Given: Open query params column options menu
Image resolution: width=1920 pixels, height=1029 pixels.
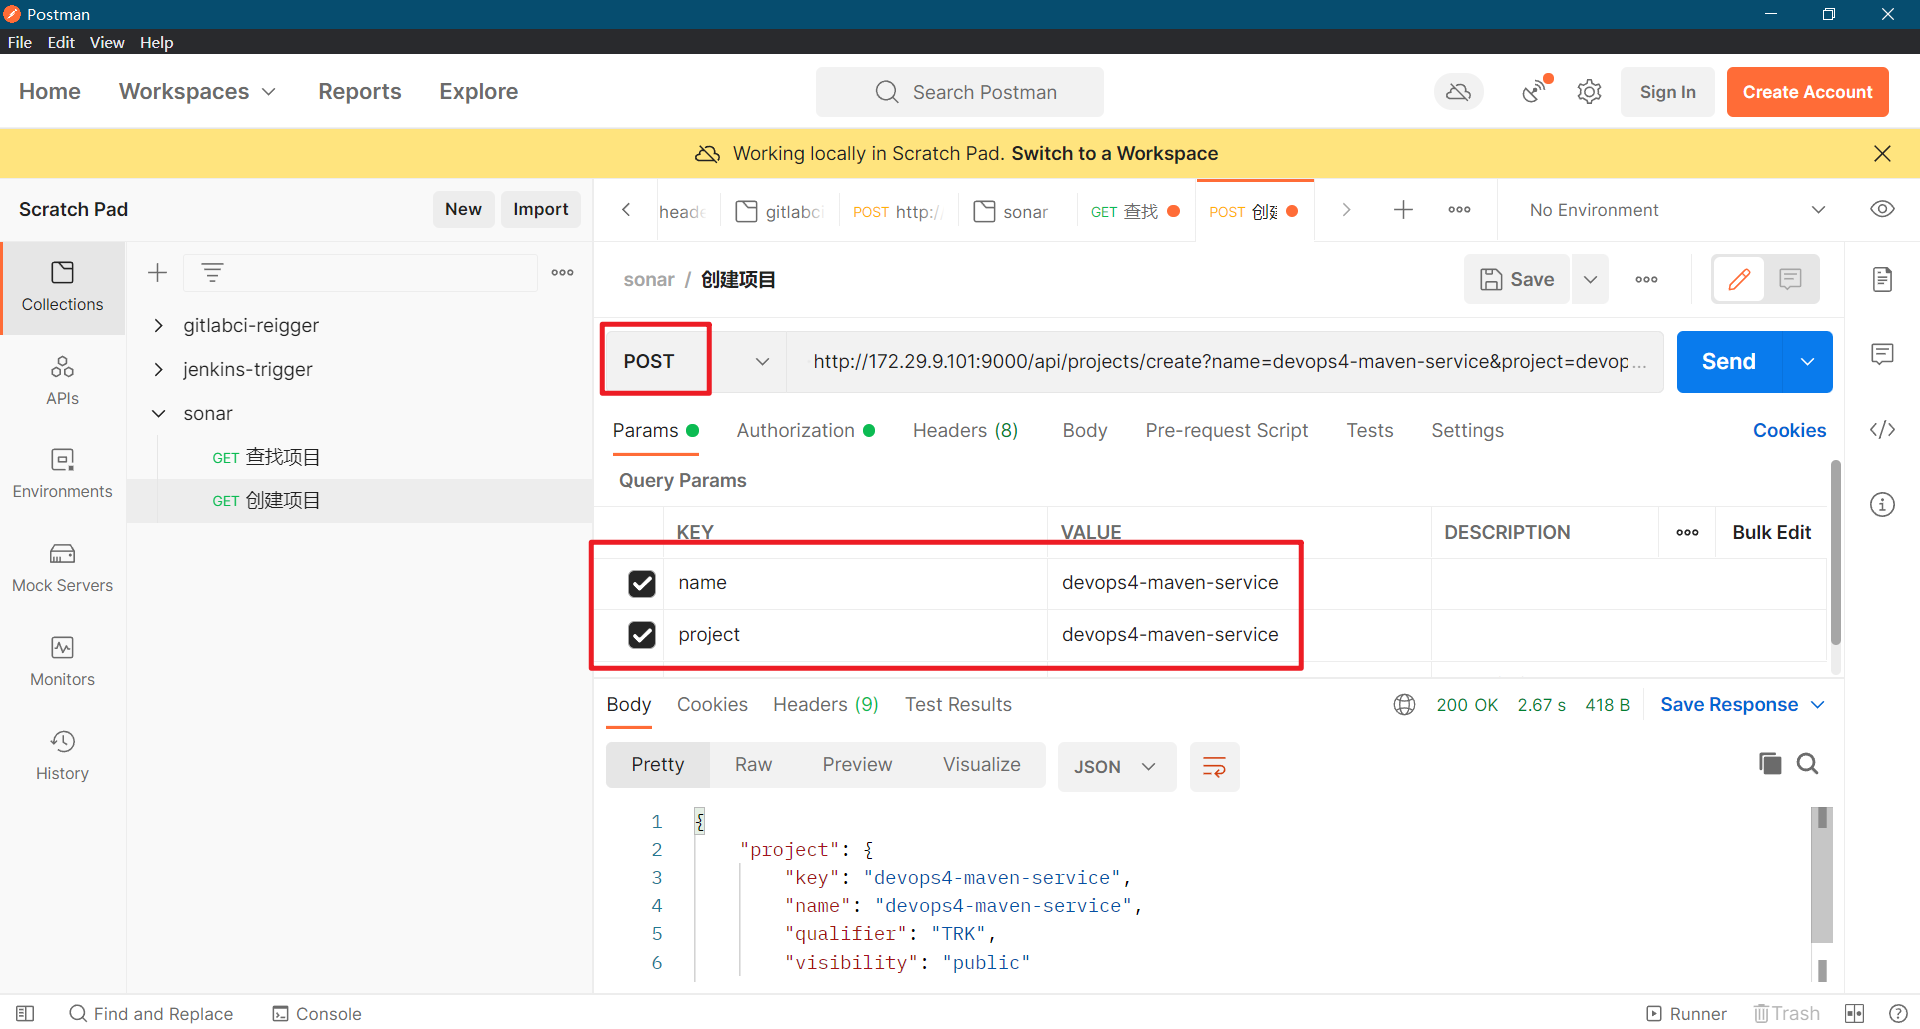Looking at the screenshot, I should click(1687, 532).
